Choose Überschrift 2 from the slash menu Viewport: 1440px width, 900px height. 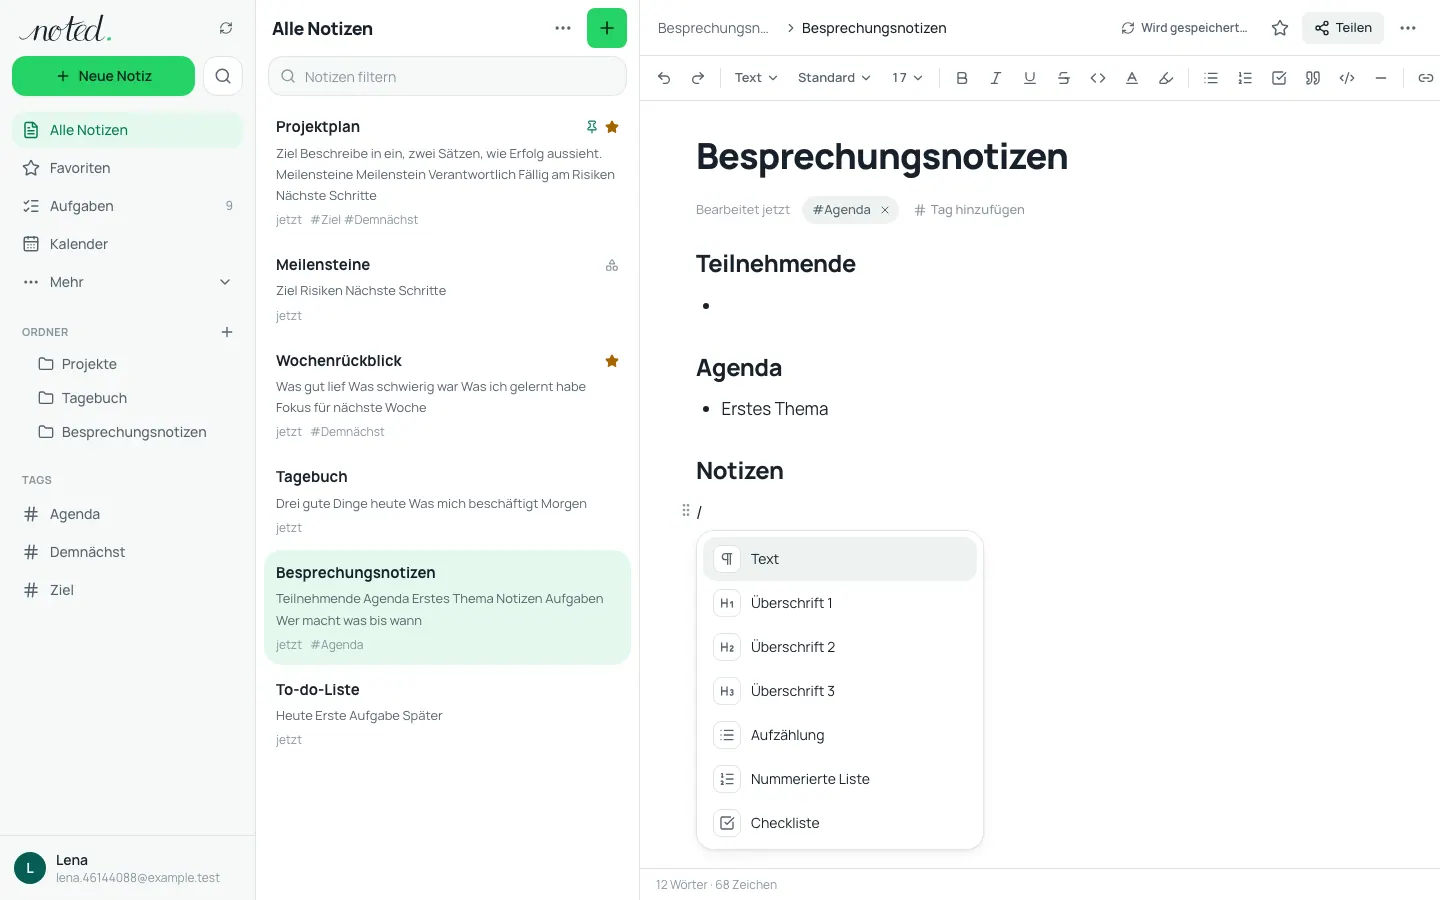click(840, 647)
